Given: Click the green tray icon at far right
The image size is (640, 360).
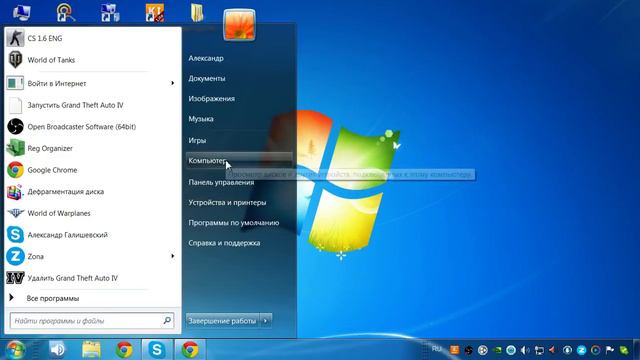Looking at the screenshot, I should (x=624, y=350).
